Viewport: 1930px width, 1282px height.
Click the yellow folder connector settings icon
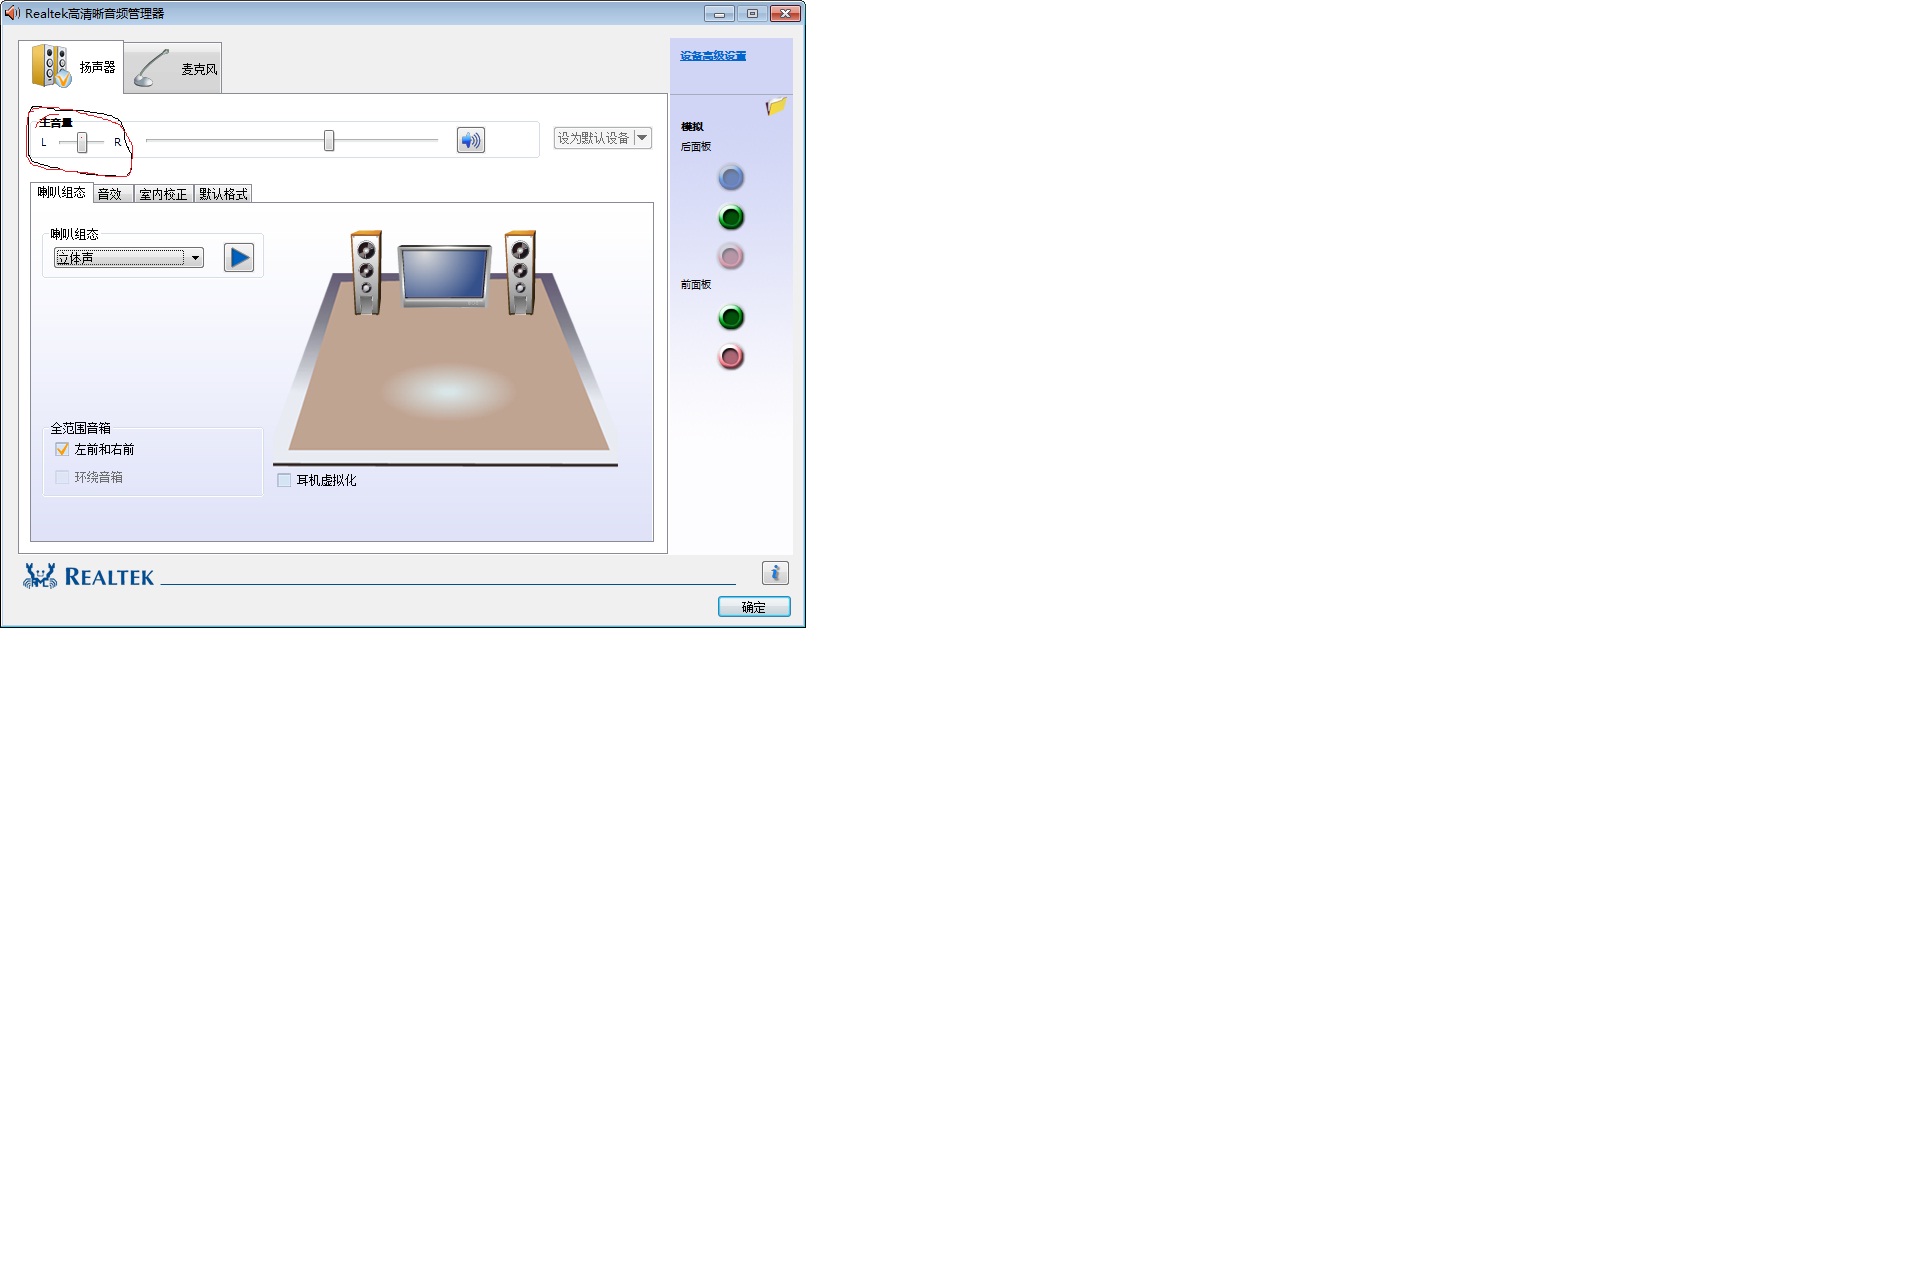click(x=776, y=106)
